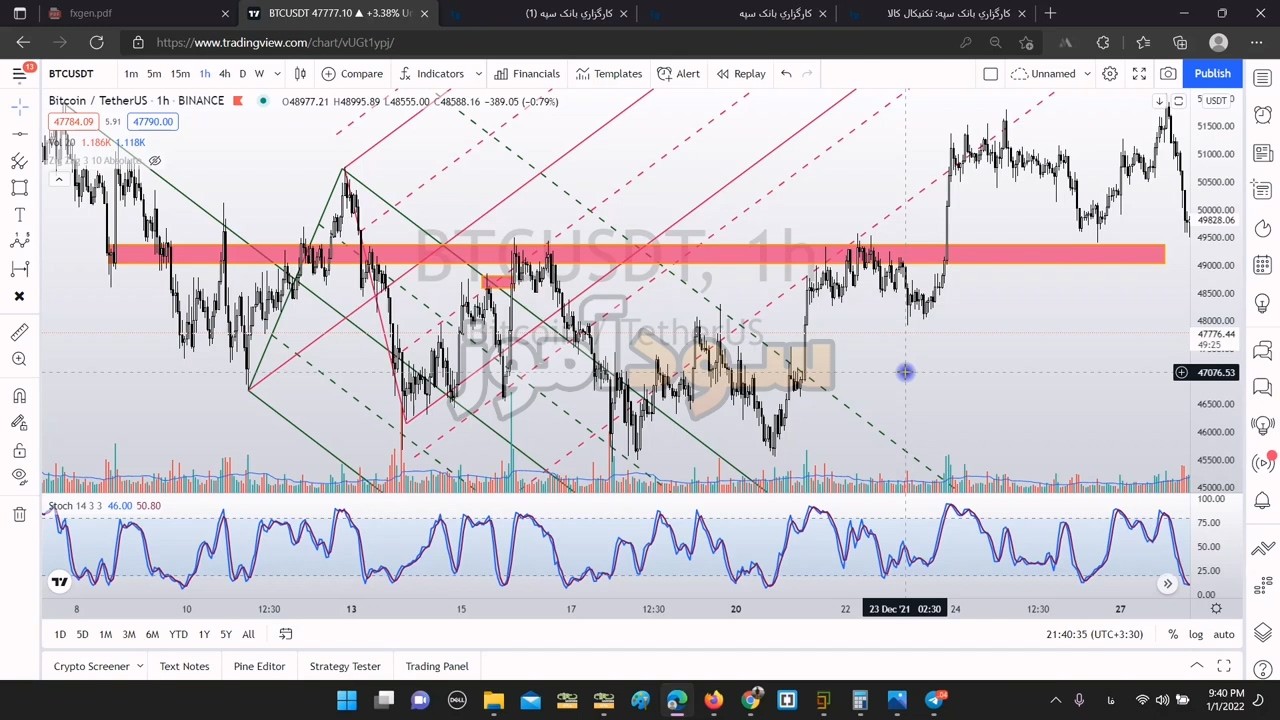
Task: Open the Unnamed layout dropdown
Action: point(1050,73)
